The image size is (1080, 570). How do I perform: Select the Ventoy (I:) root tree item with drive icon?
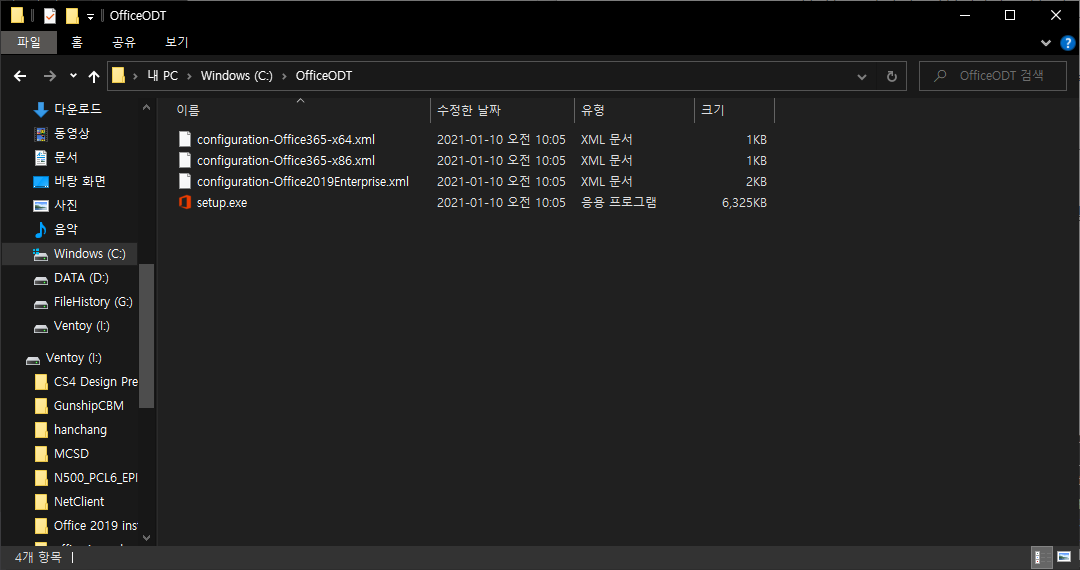pyautogui.click(x=63, y=358)
